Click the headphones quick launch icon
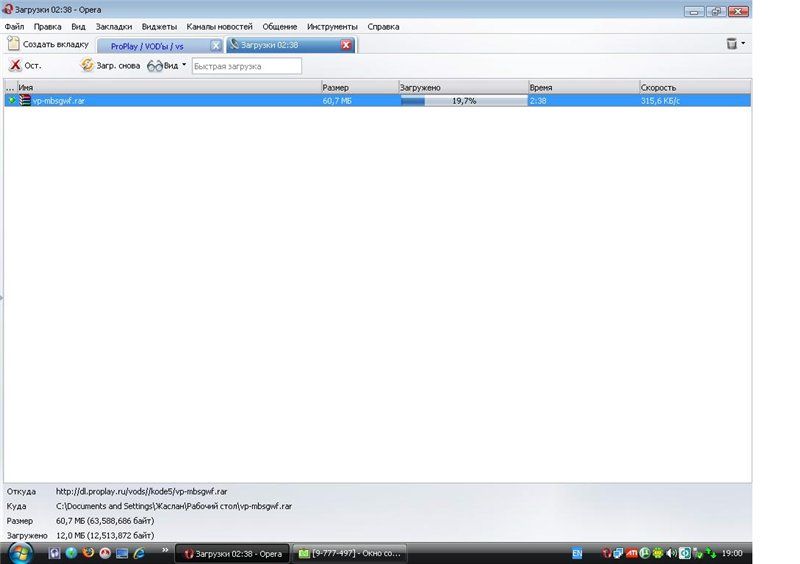 [54, 553]
